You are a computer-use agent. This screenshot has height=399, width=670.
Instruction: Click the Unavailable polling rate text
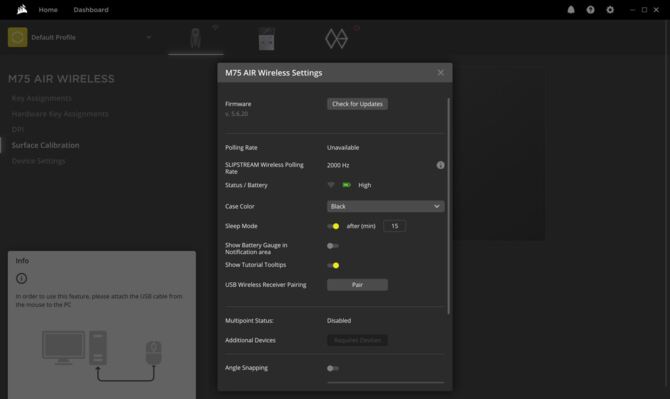tap(343, 147)
